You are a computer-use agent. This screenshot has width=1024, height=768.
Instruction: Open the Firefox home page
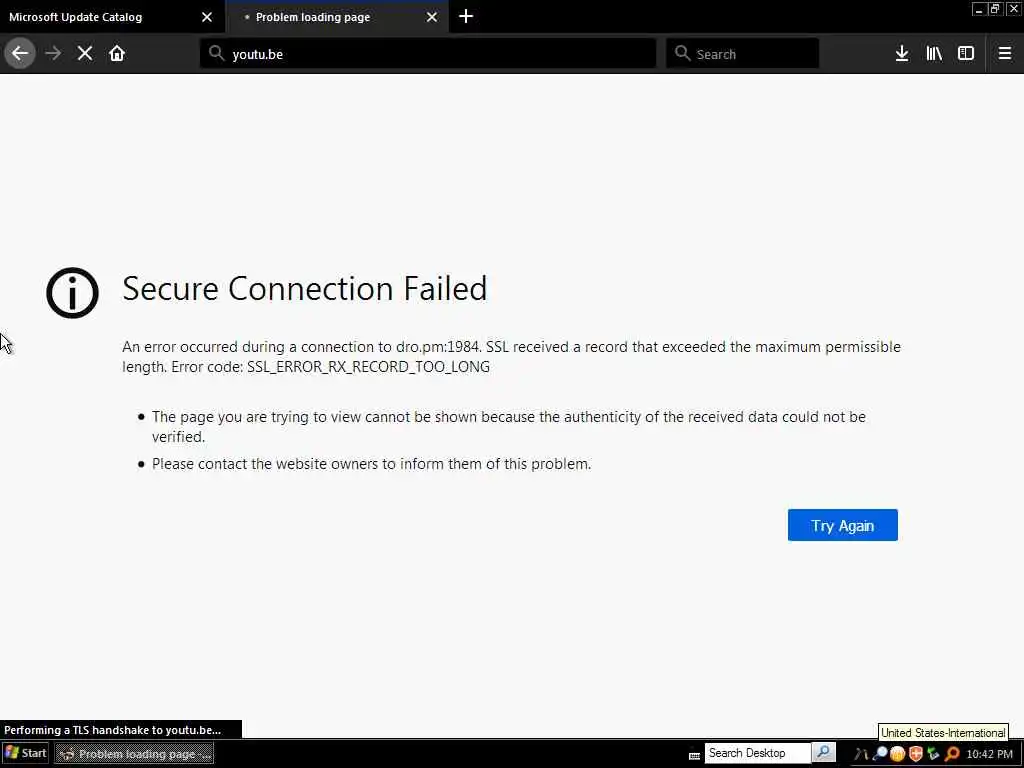pyautogui.click(x=117, y=53)
